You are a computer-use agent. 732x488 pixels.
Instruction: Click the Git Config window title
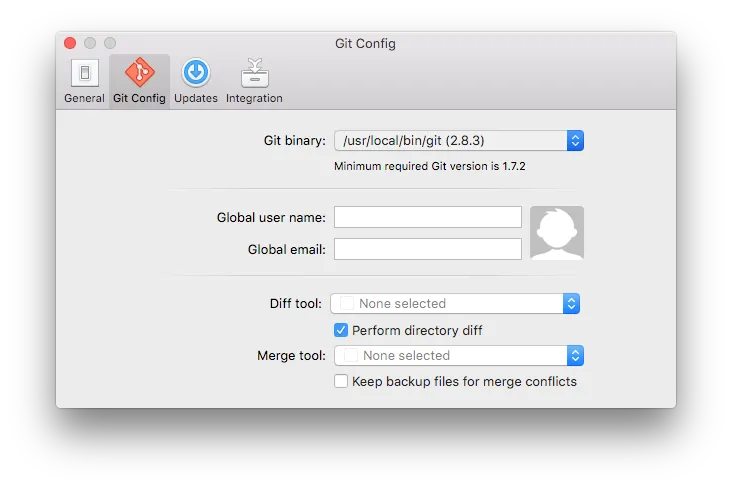[366, 43]
